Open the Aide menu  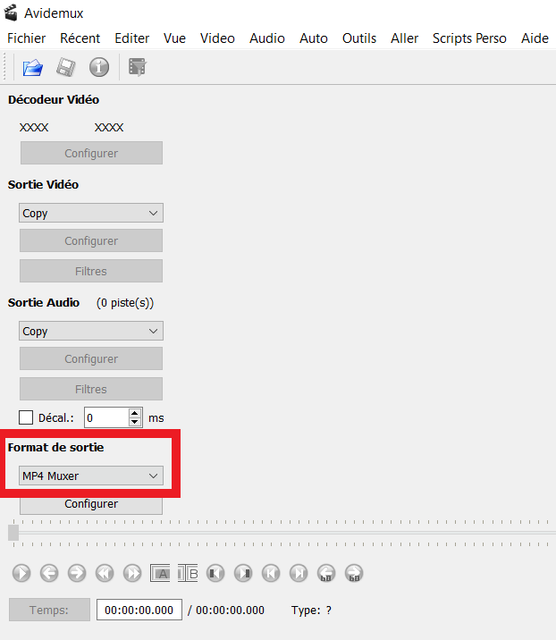coord(535,38)
